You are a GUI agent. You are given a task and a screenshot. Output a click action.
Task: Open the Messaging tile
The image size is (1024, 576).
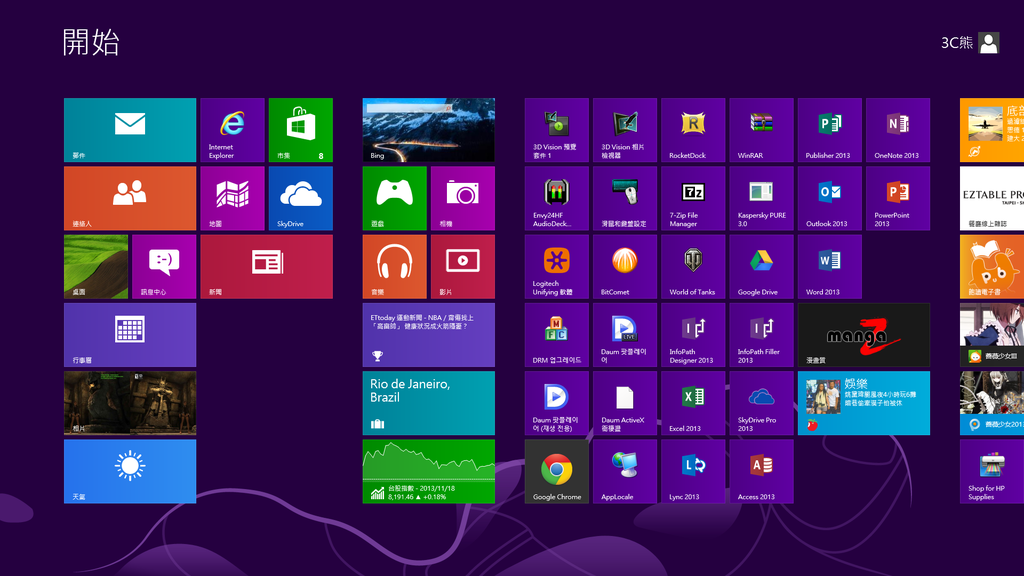click(164, 266)
